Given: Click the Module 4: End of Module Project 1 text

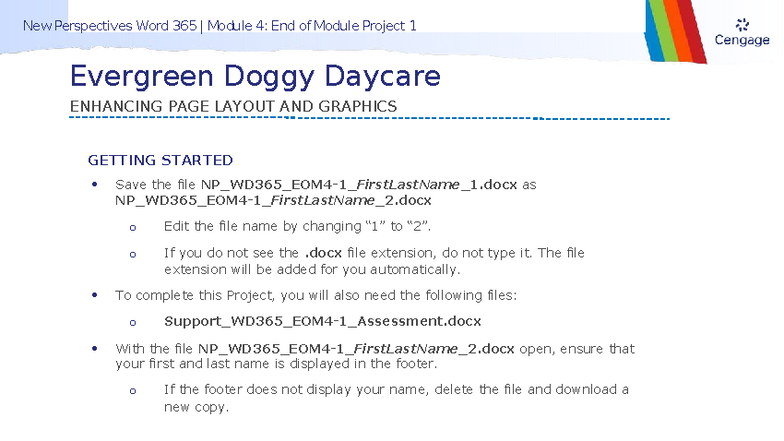Looking at the screenshot, I should [x=312, y=26].
